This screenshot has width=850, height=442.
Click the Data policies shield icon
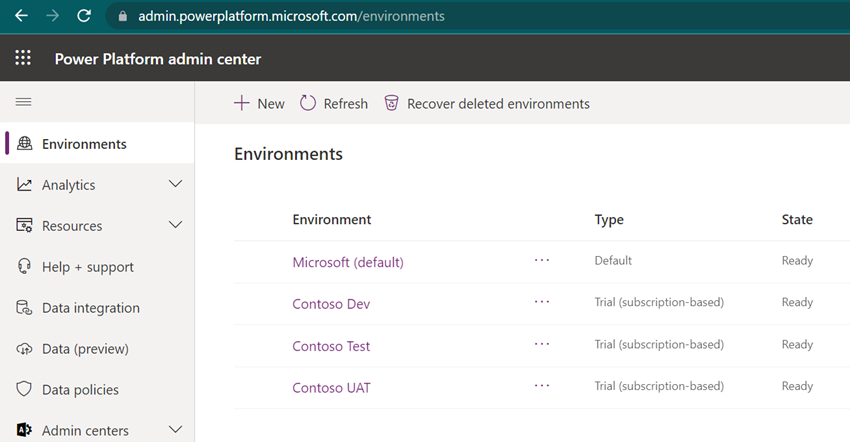click(24, 389)
